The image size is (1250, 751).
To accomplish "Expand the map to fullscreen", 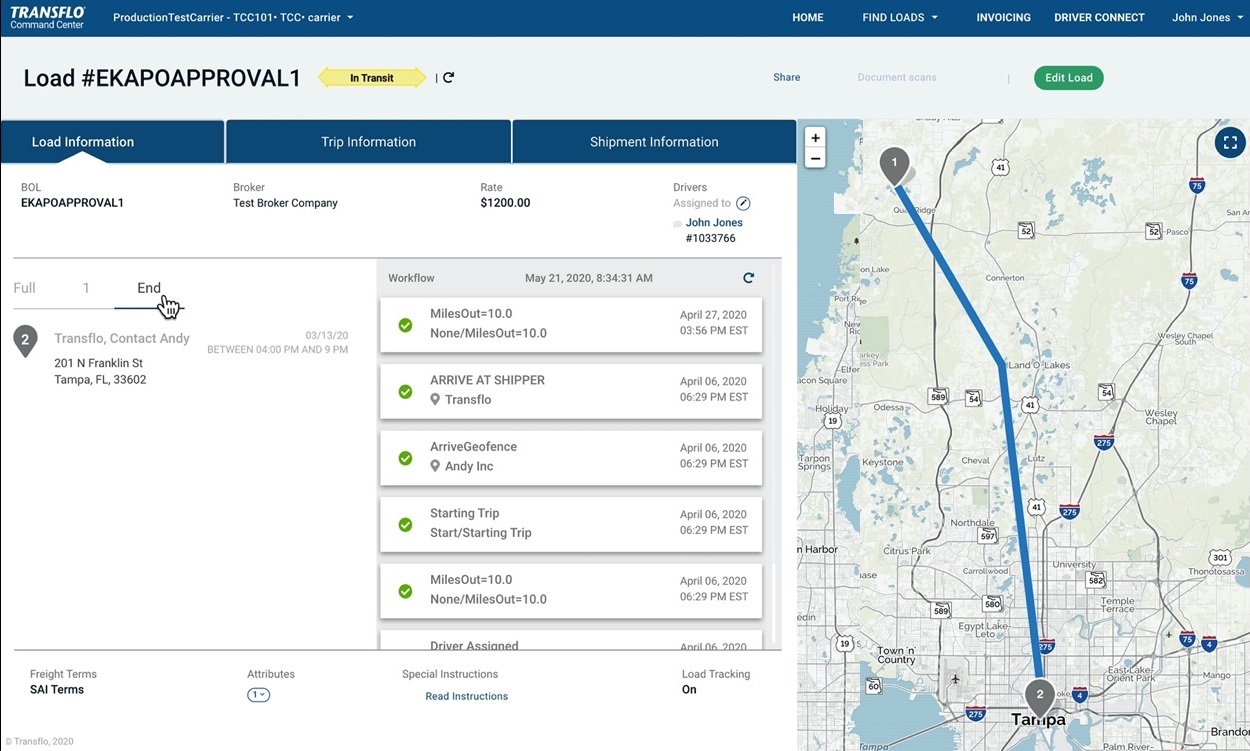I will pos(1229,142).
